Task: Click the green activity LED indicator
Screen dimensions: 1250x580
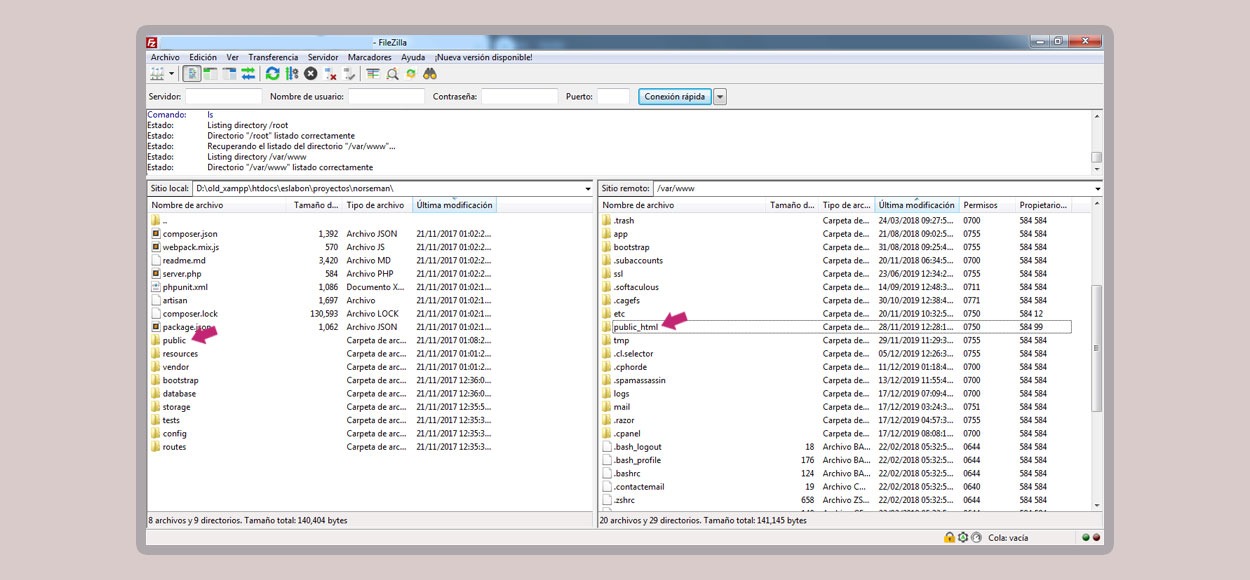Action: coord(1085,537)
